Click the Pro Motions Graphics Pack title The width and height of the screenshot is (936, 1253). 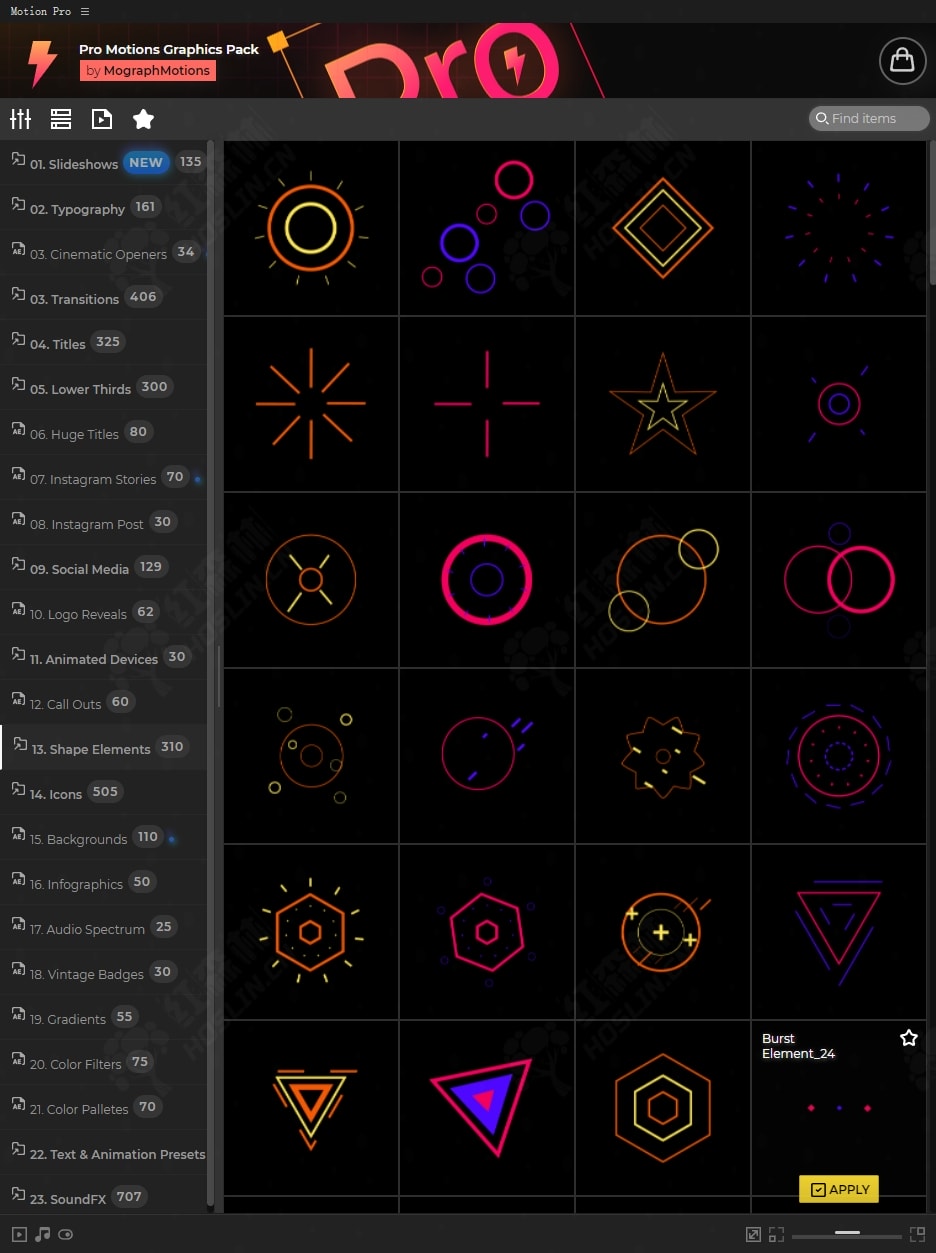click(169, 48)
